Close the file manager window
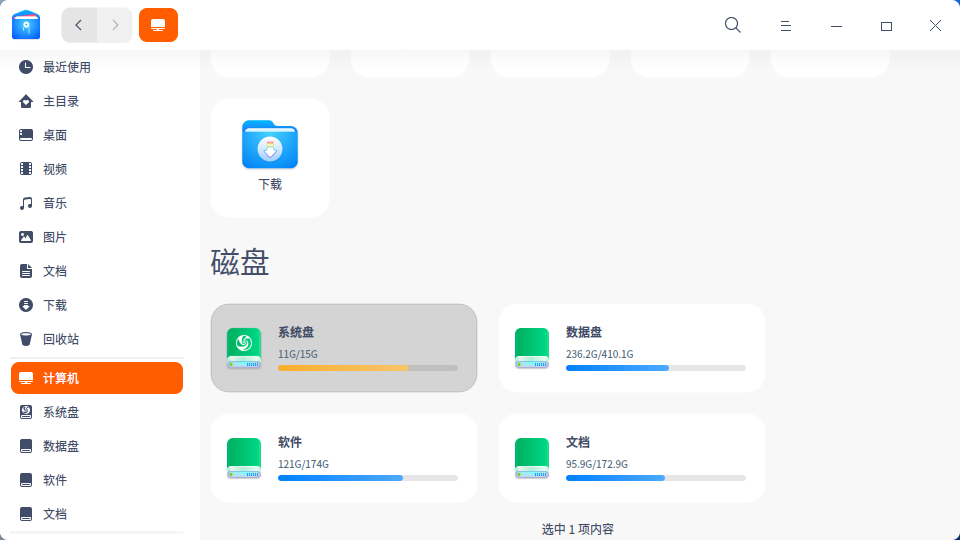This screenshot has width=960, height=540. [935, 25]
